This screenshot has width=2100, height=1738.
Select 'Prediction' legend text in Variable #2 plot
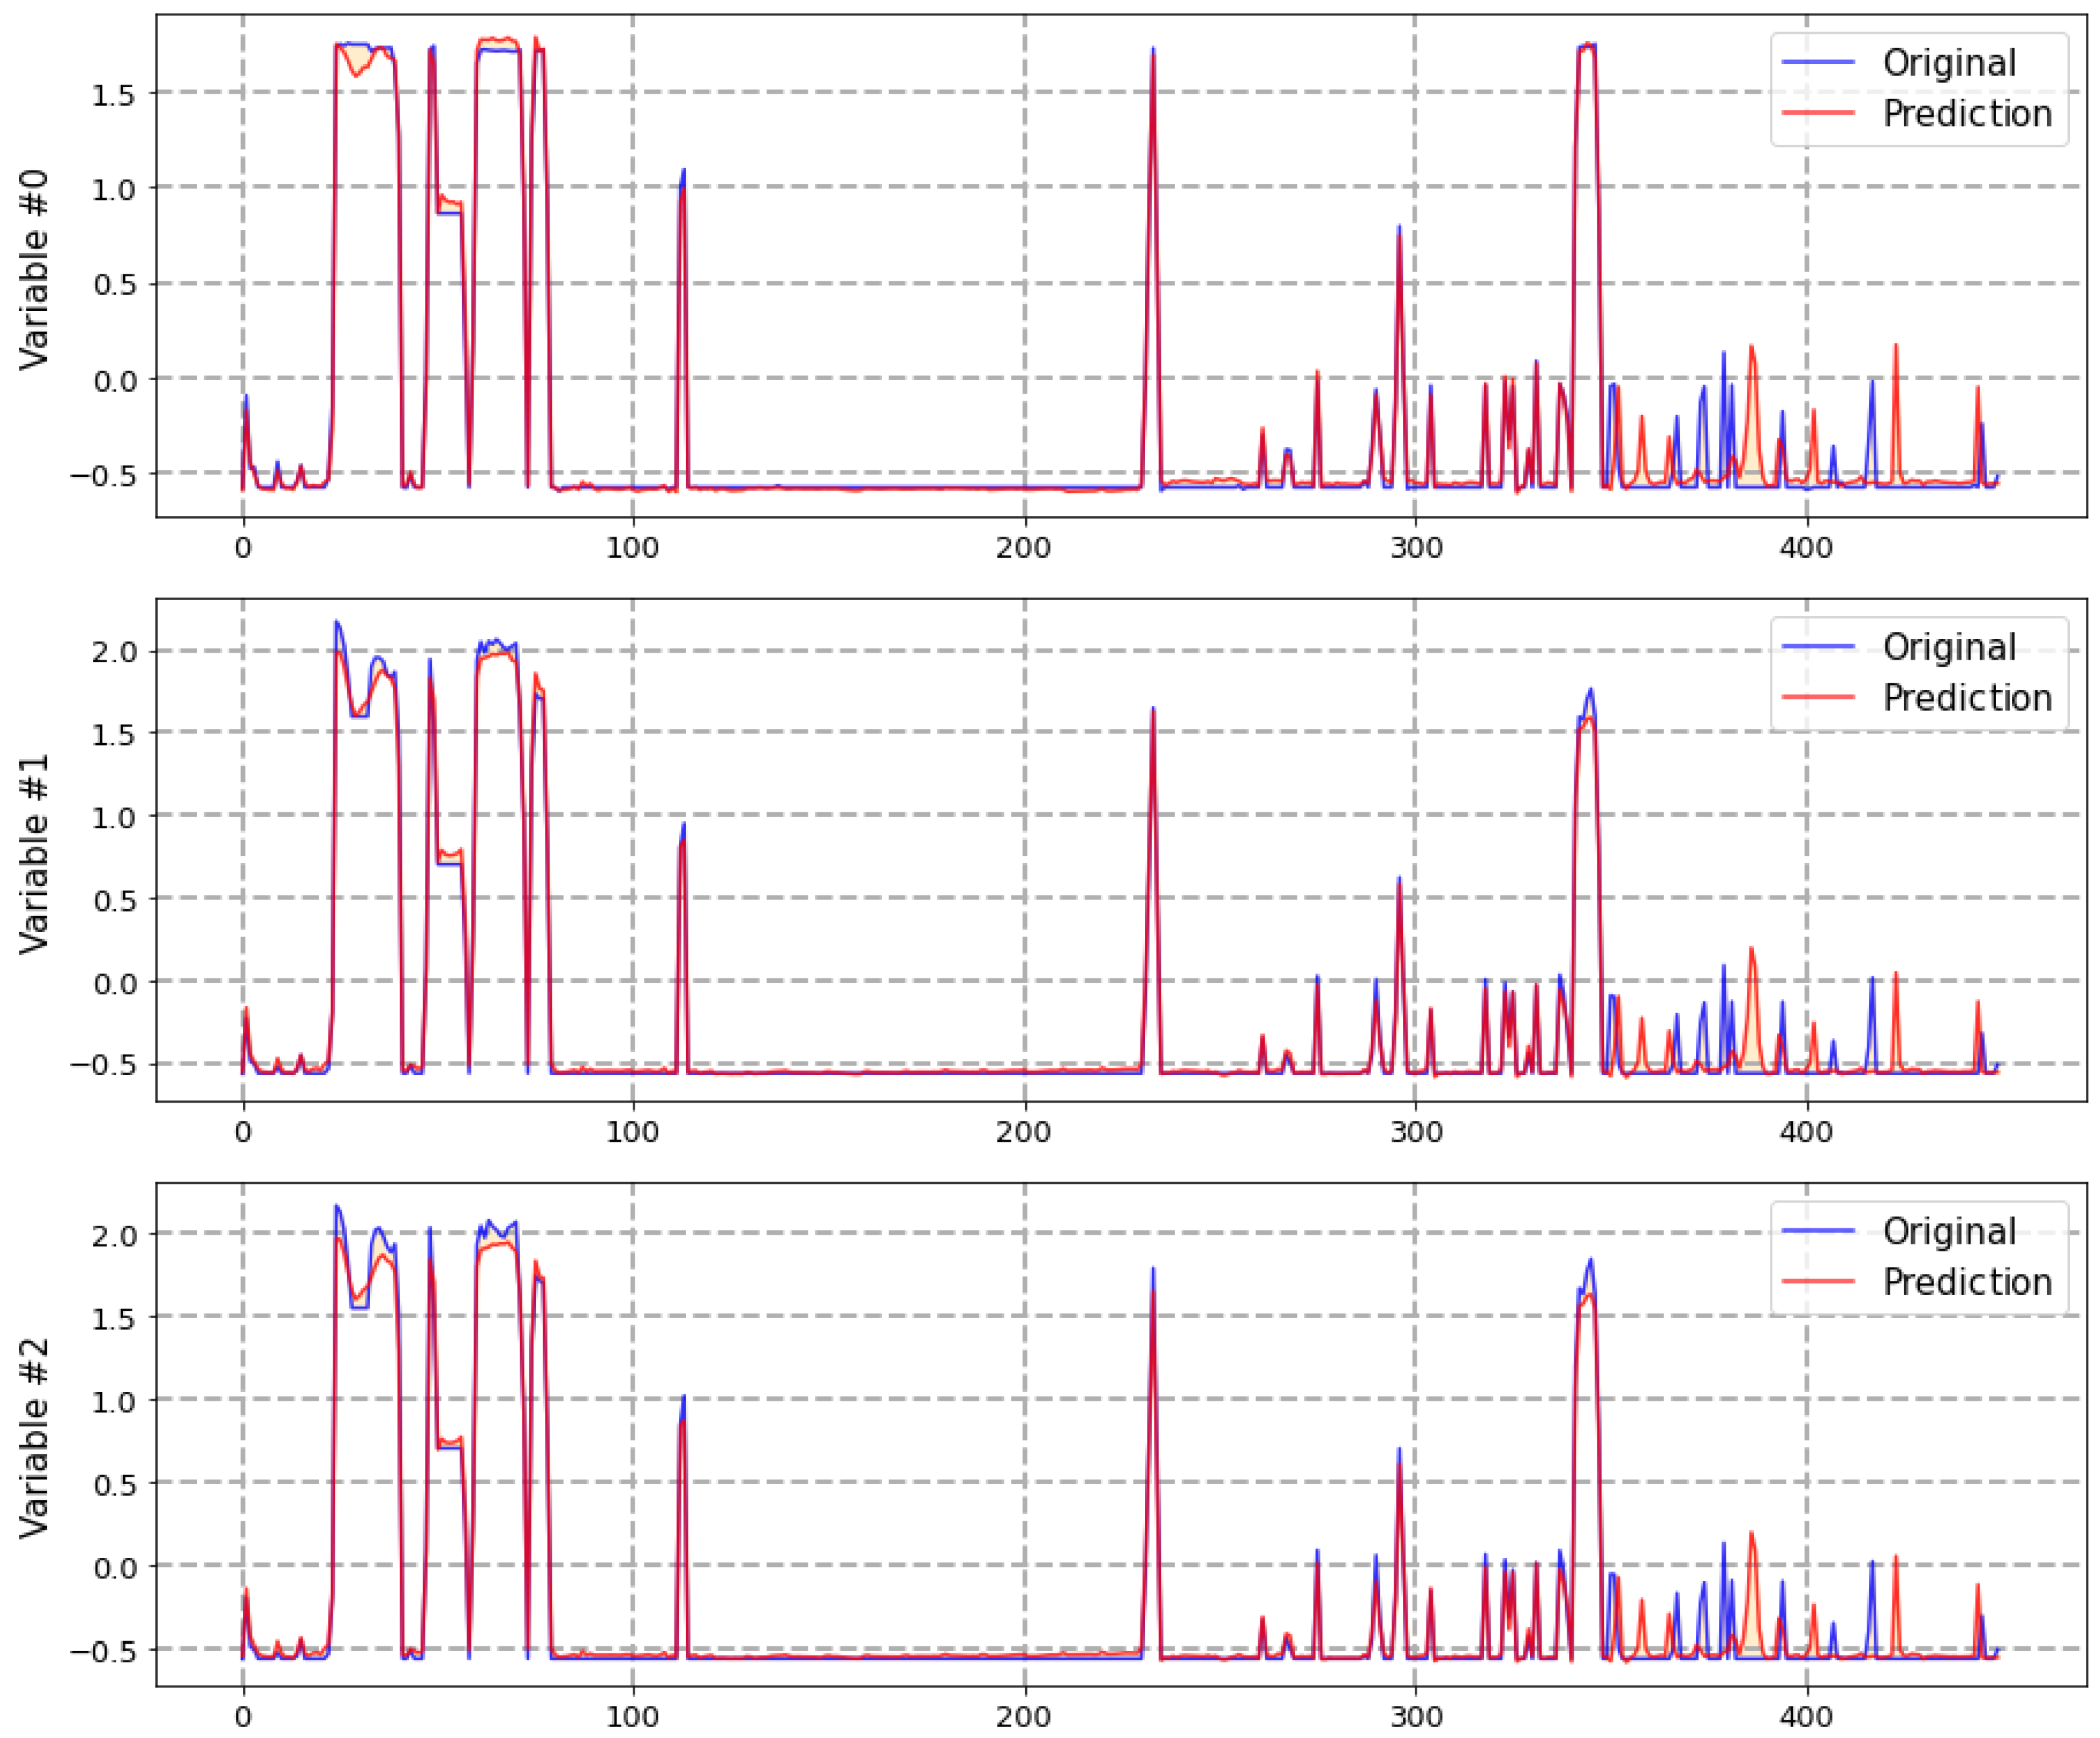tap(1967, 1281)
